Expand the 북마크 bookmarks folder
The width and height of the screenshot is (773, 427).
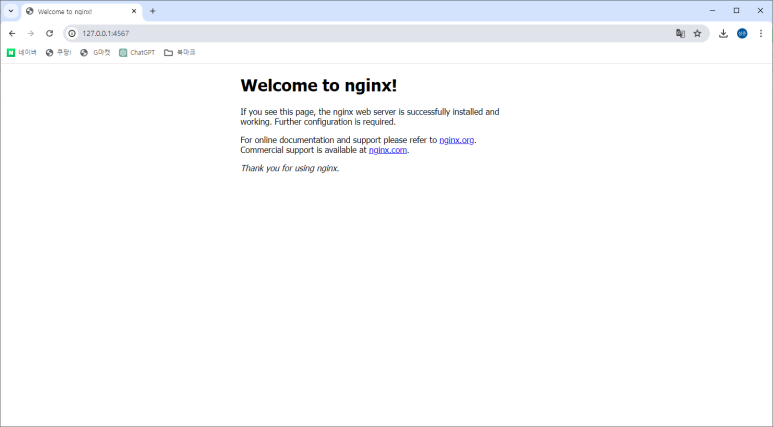(180, 52)
